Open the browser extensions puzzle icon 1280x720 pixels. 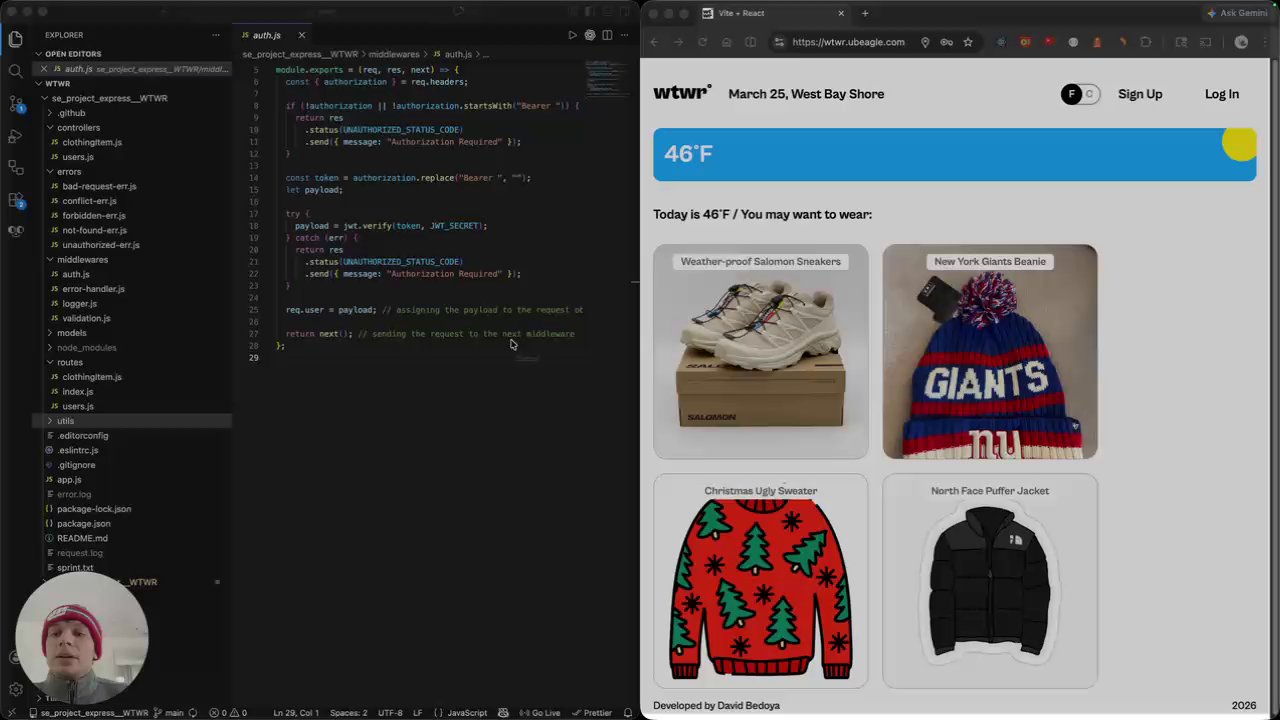[1146, 42]
